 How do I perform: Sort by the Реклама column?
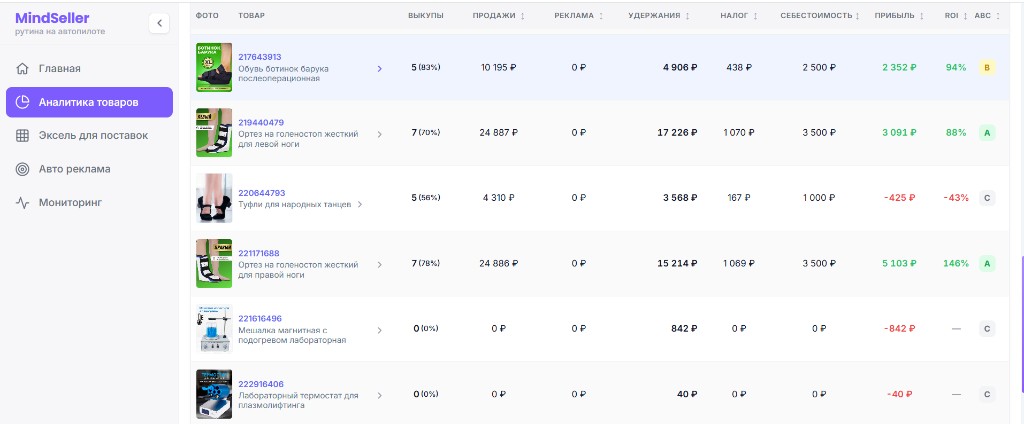579,16
